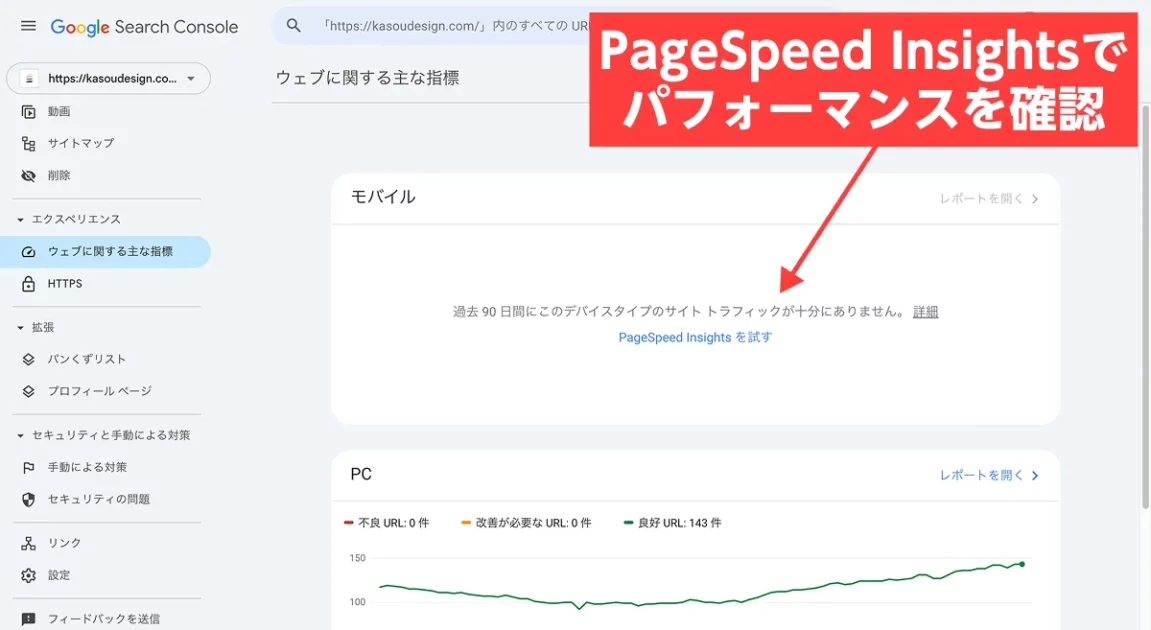
Task: Click the 削除 removals eye-slash icon
Action: (x=29, y=176)
